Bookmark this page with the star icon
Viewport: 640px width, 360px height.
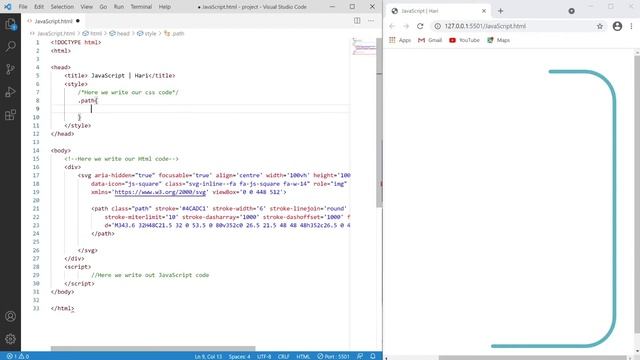coord(600,26)
